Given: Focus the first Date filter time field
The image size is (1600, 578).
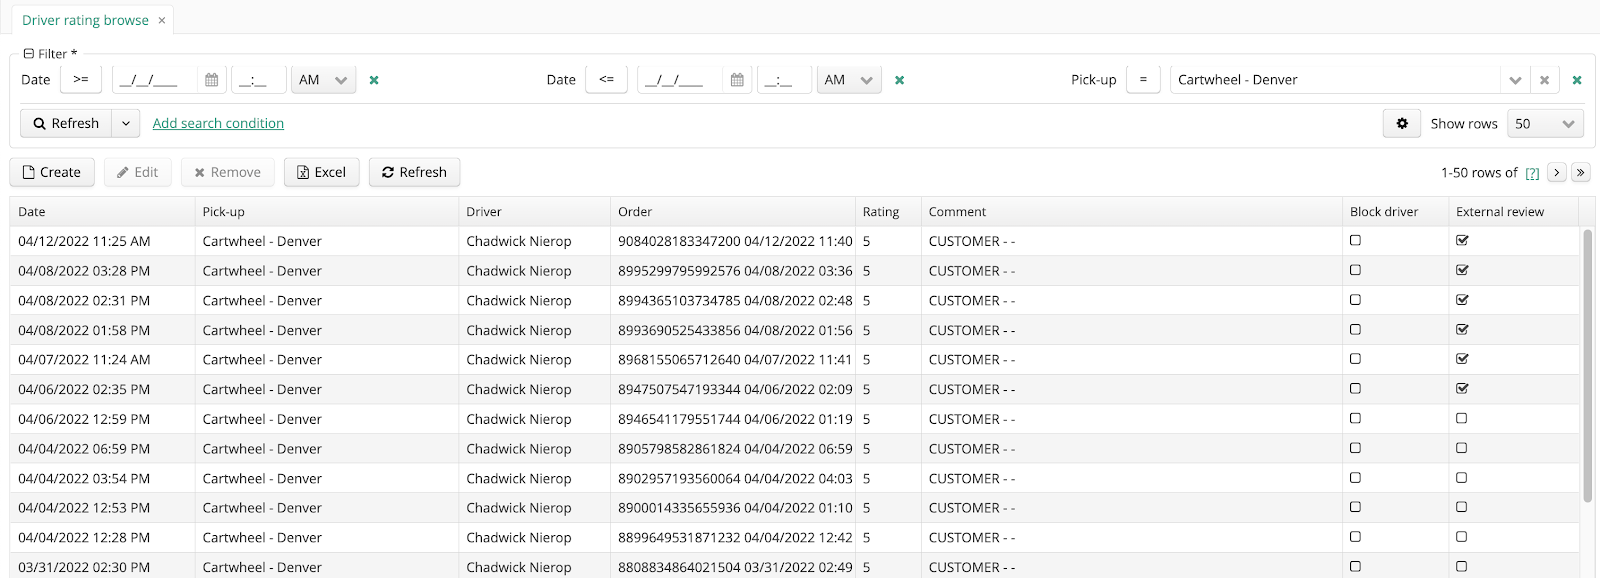Looking at the screenshot, I should tap(258, 80).
